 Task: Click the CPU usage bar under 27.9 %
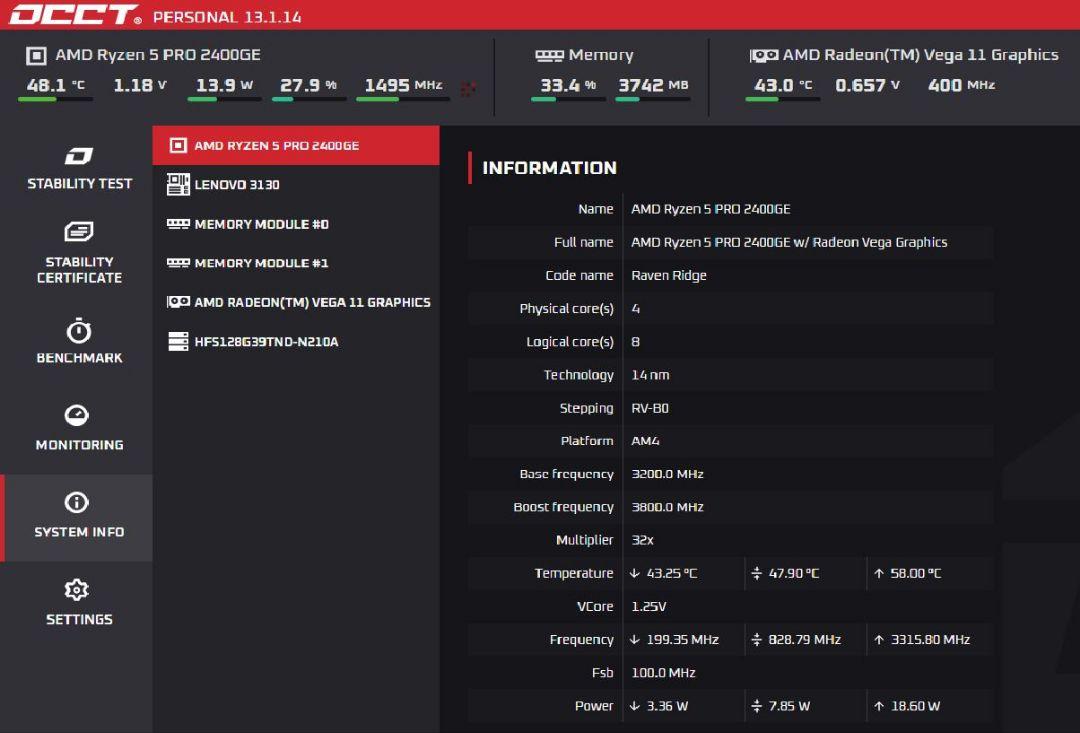point(309,99)
